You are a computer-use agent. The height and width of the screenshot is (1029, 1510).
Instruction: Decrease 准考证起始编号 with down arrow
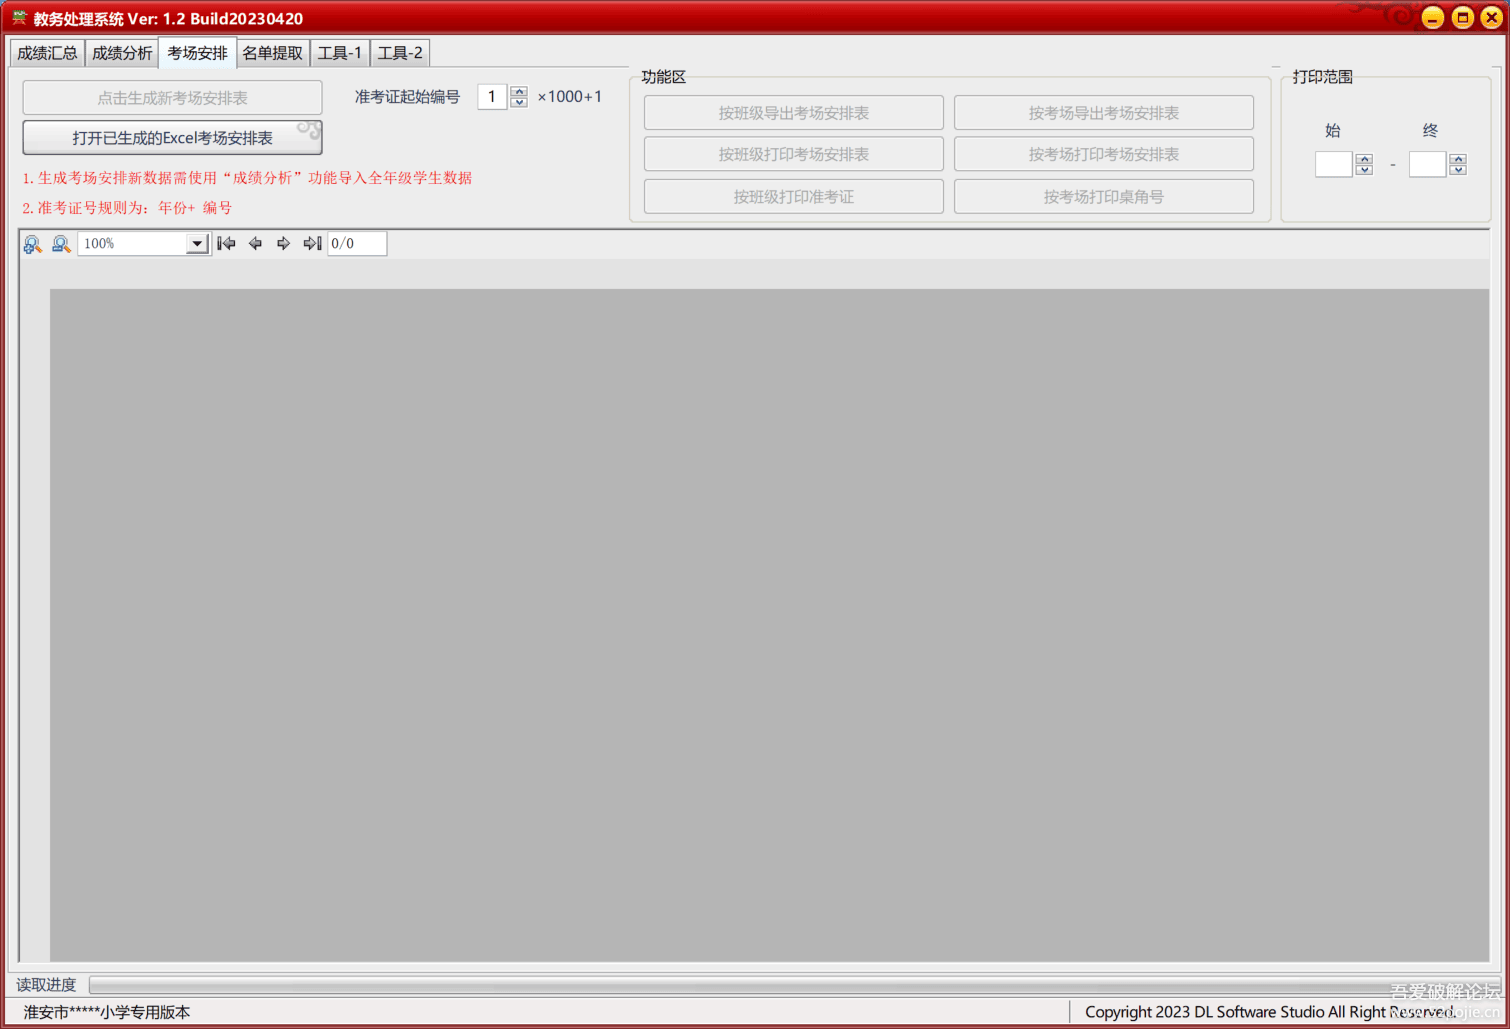click(519, 102)
